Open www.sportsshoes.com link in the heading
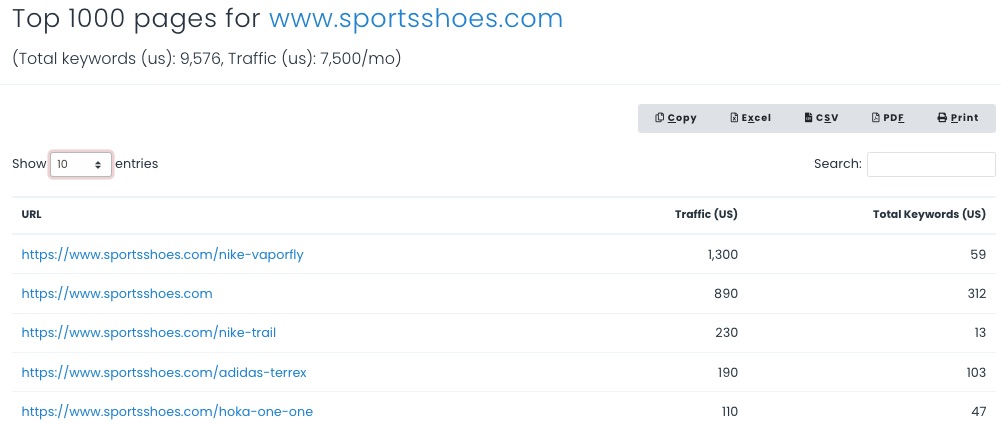1001x426 pixels. 416,19
